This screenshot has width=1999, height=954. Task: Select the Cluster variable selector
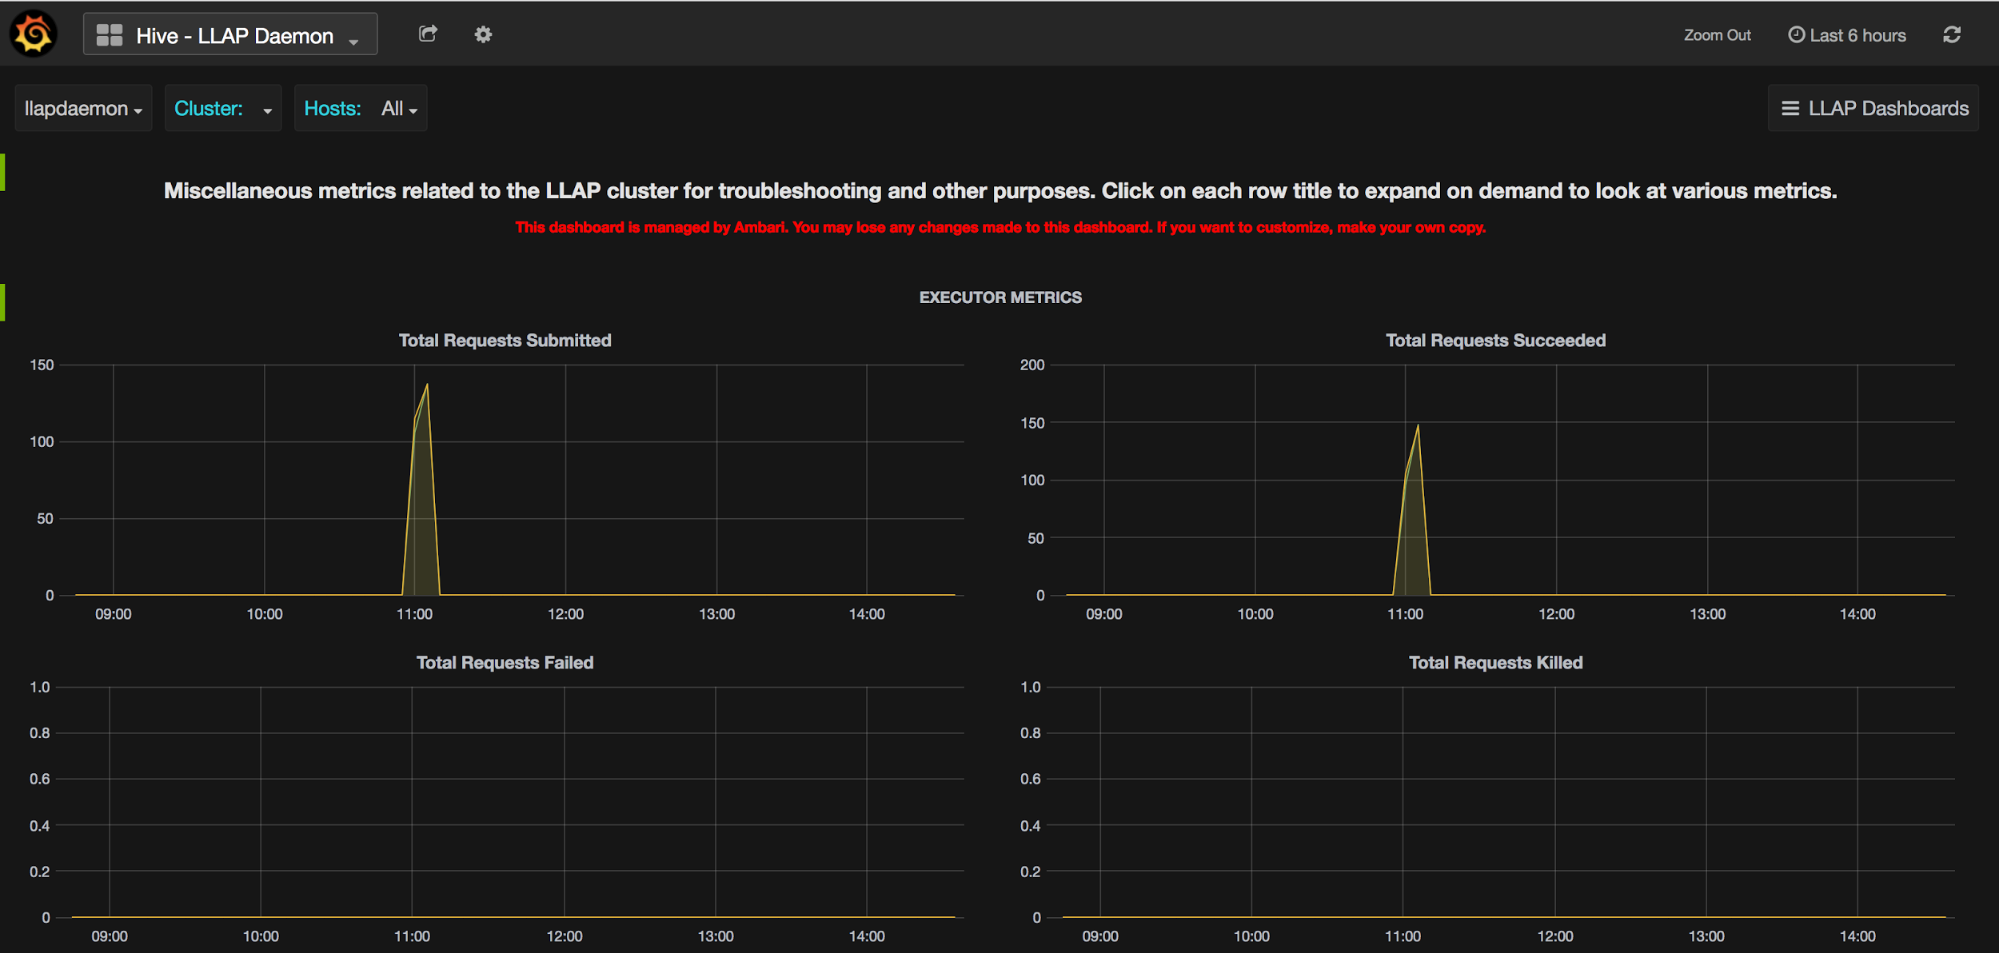click(x=222, y=108)
